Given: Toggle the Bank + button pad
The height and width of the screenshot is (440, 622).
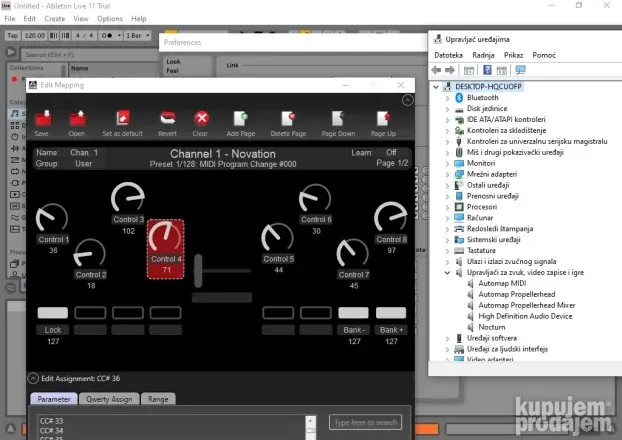Looking at the screenshot, I should point(391,313).
